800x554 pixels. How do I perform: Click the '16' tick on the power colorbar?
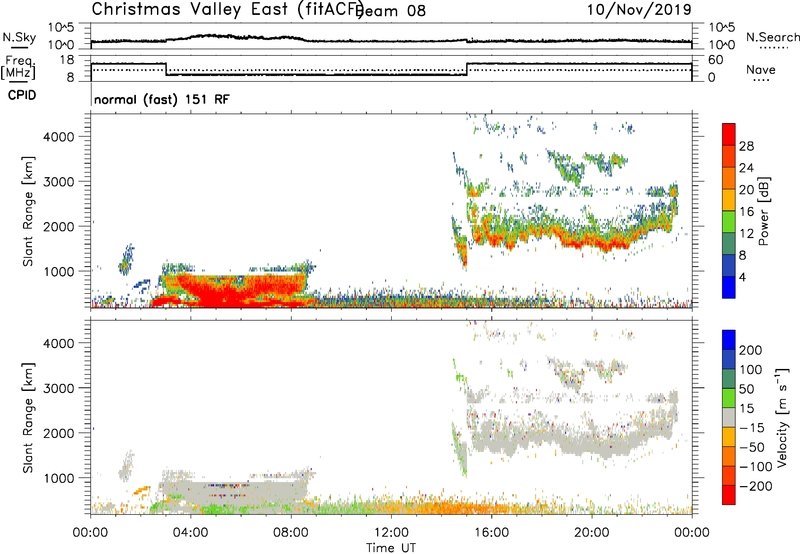[746, 212]
